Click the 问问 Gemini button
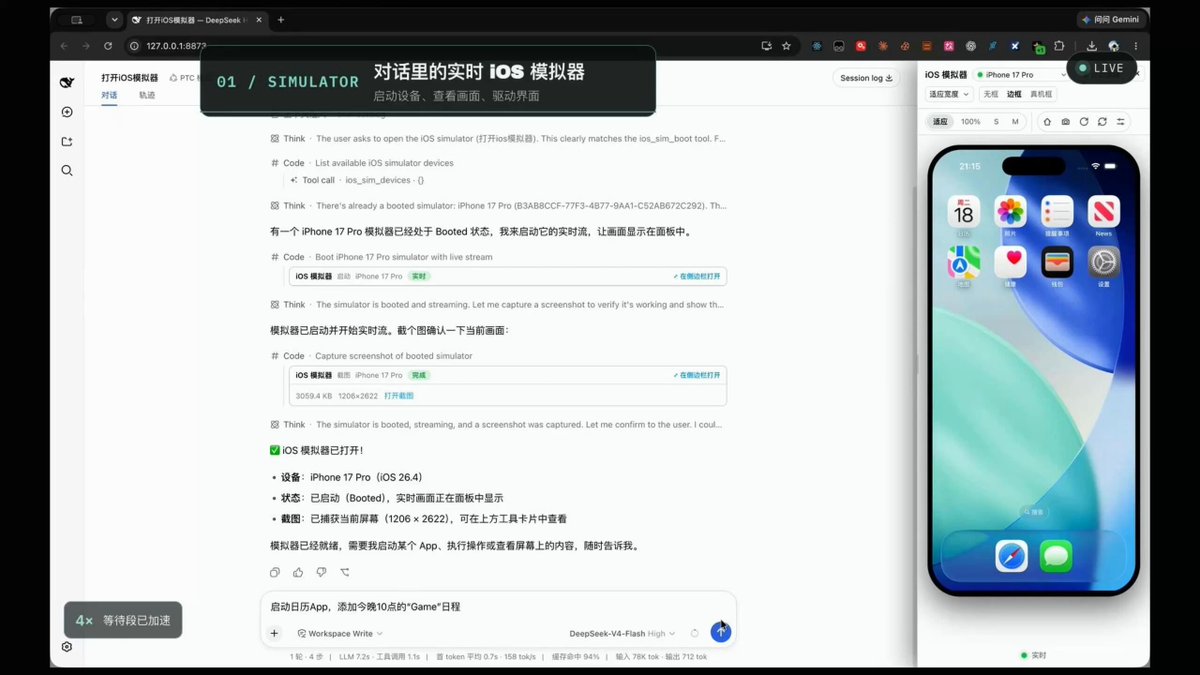The width and height of the screenshot is (1200, 675). click(x=1112, y=19)
